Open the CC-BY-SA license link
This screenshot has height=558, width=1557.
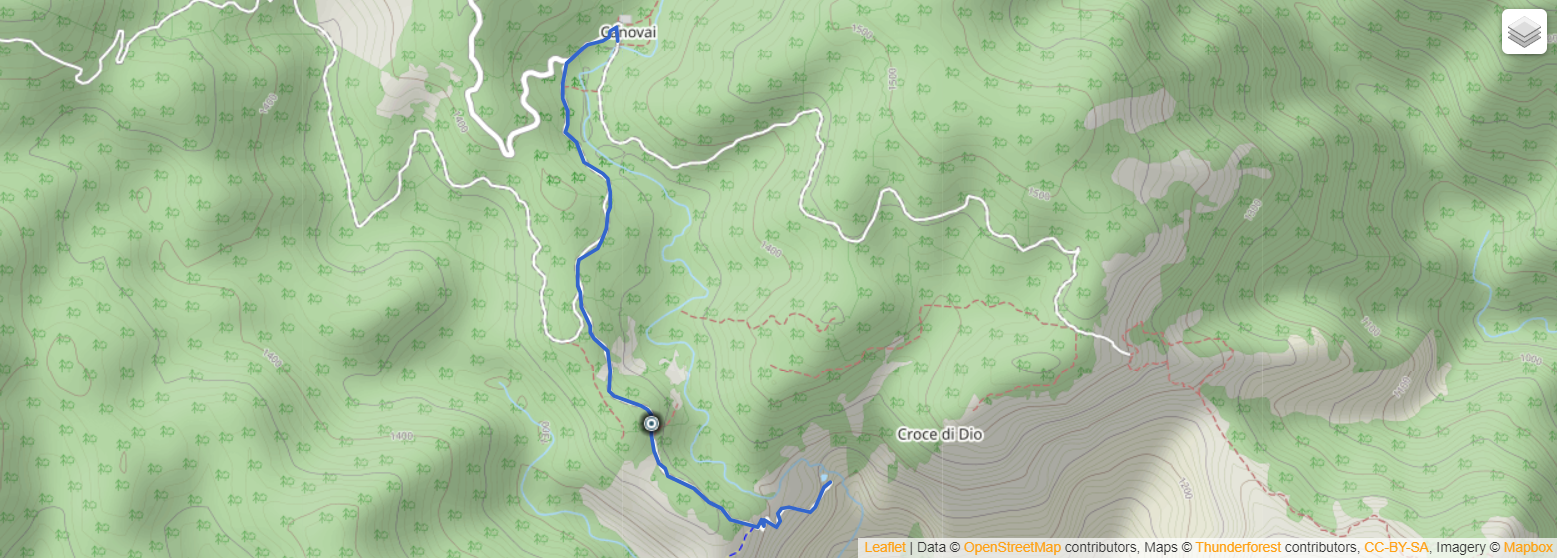click(1396, 547)
